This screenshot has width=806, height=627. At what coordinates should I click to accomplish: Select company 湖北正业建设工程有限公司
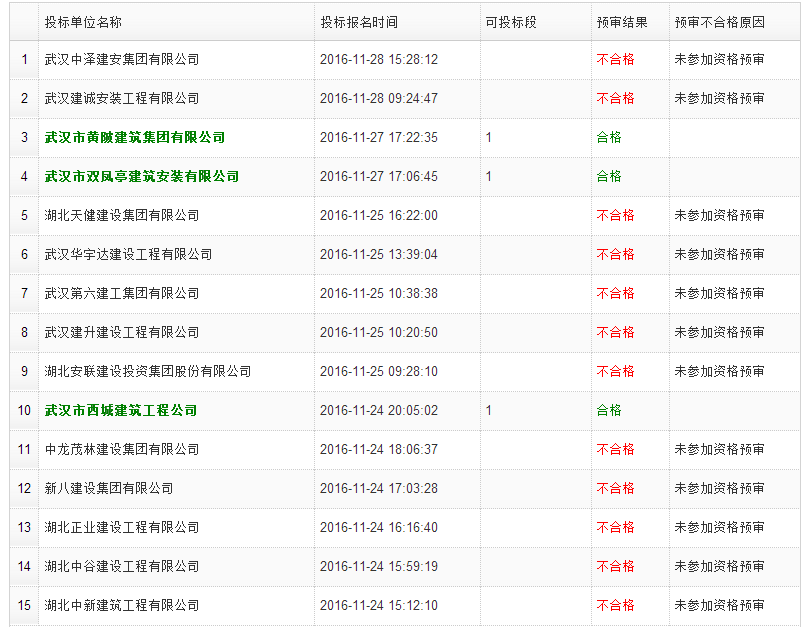pyautogui.click(x=122, y=527)
